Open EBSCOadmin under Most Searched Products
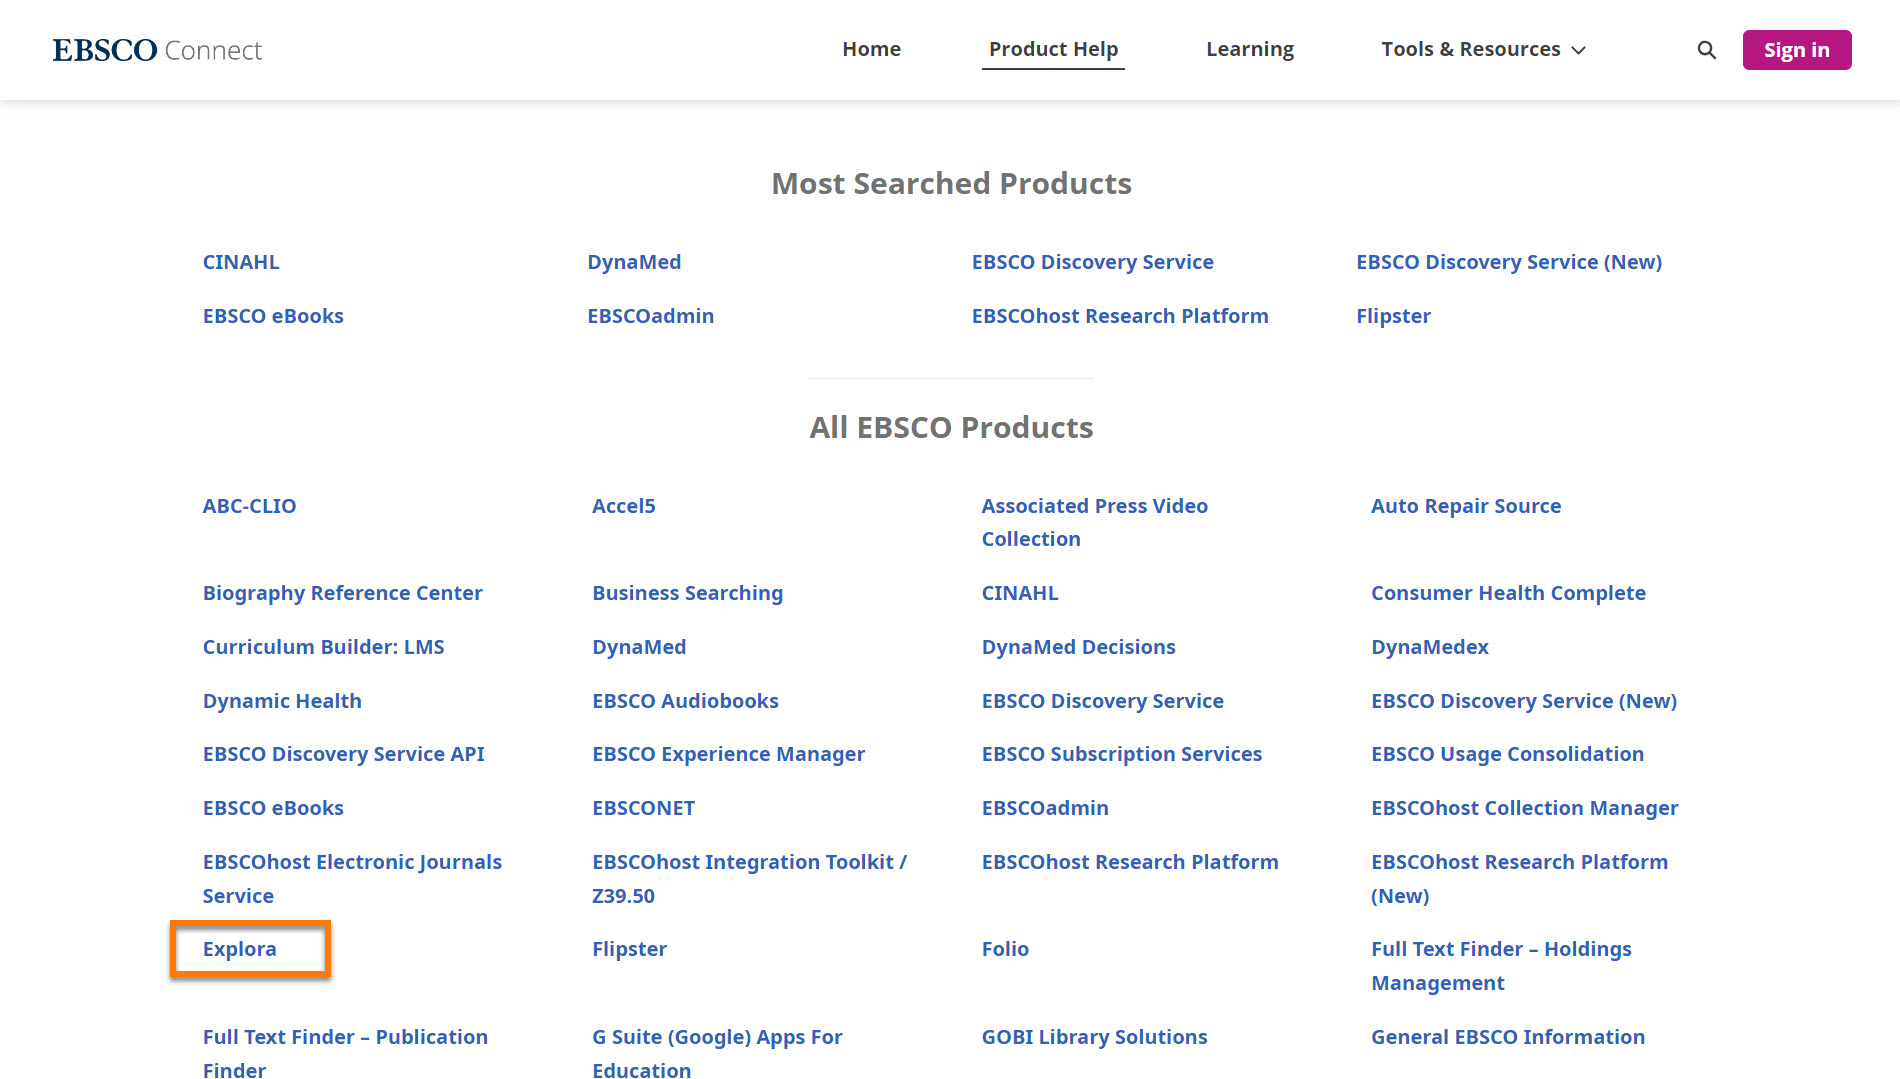This screenshot has height=1079, width=1900. 650,316
